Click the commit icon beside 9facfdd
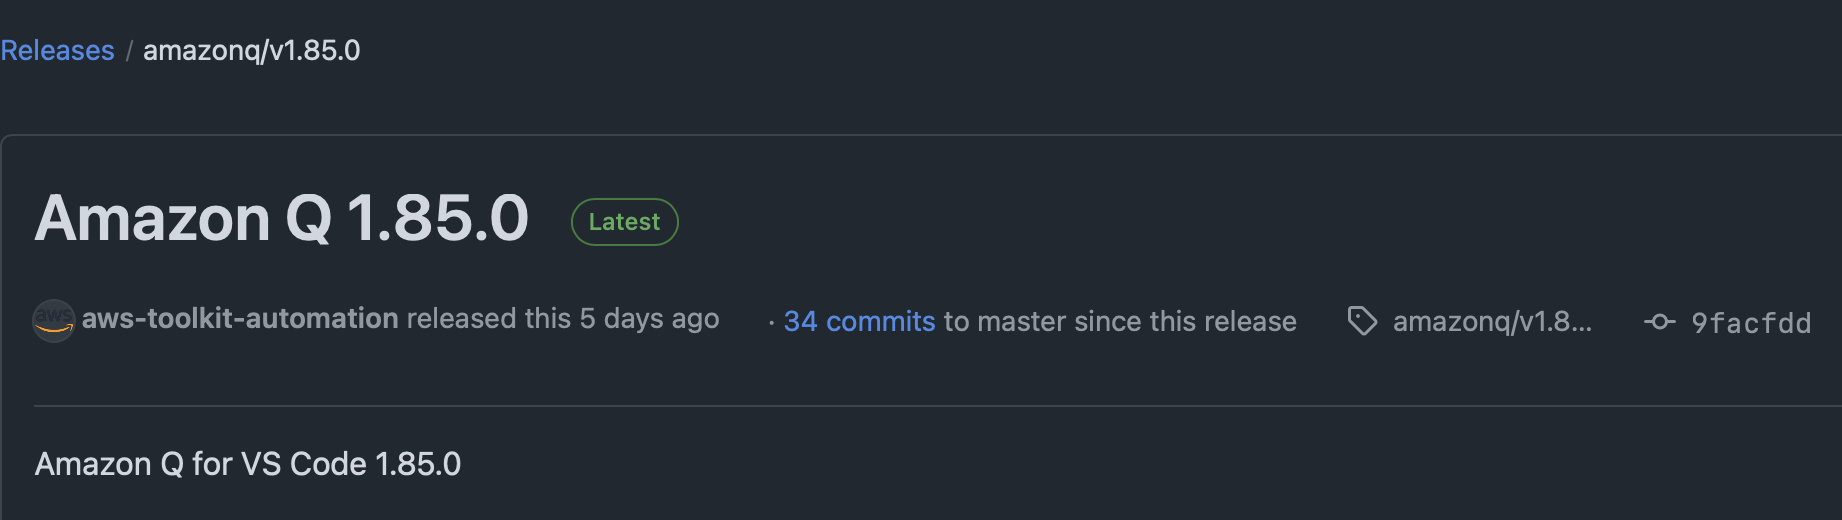 tap(1659, 322)
